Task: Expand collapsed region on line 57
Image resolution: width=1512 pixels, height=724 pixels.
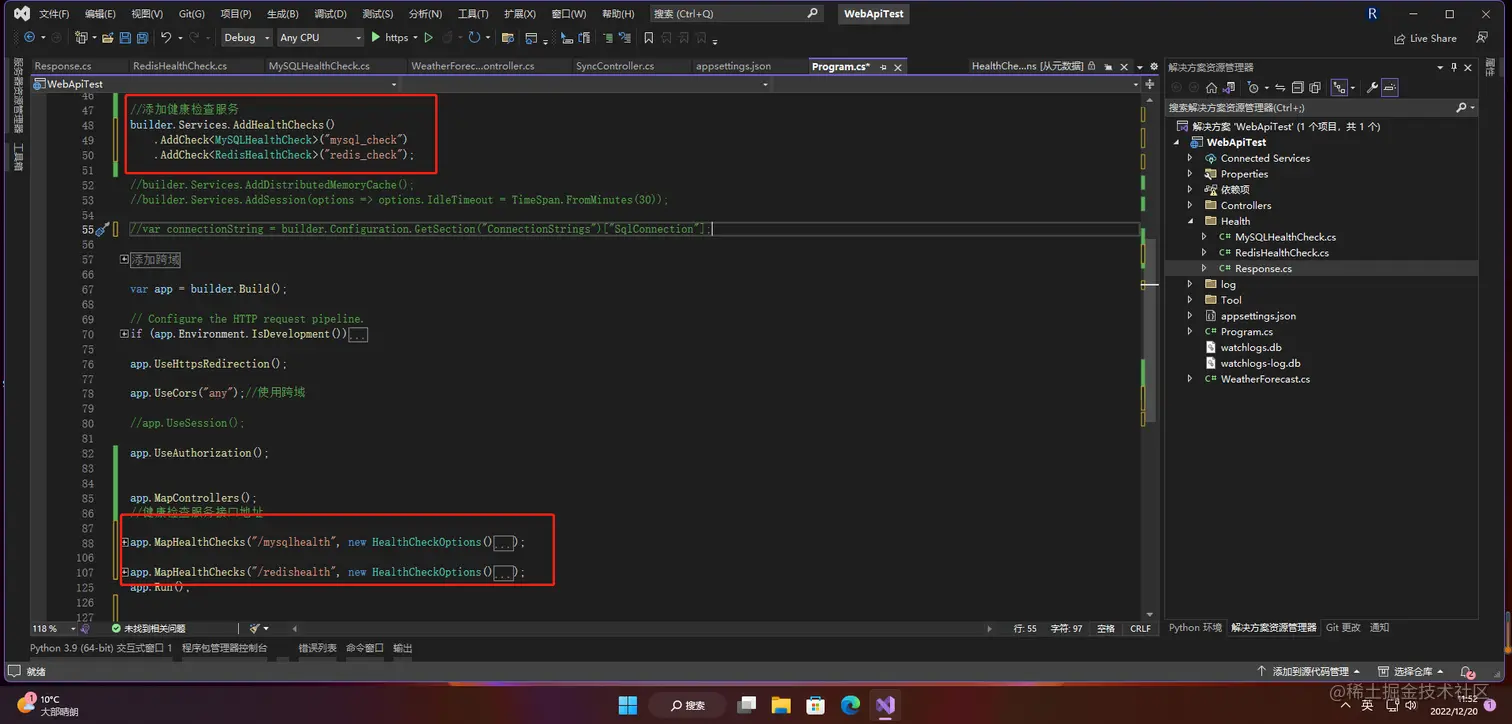Action: tap(125, 259)
